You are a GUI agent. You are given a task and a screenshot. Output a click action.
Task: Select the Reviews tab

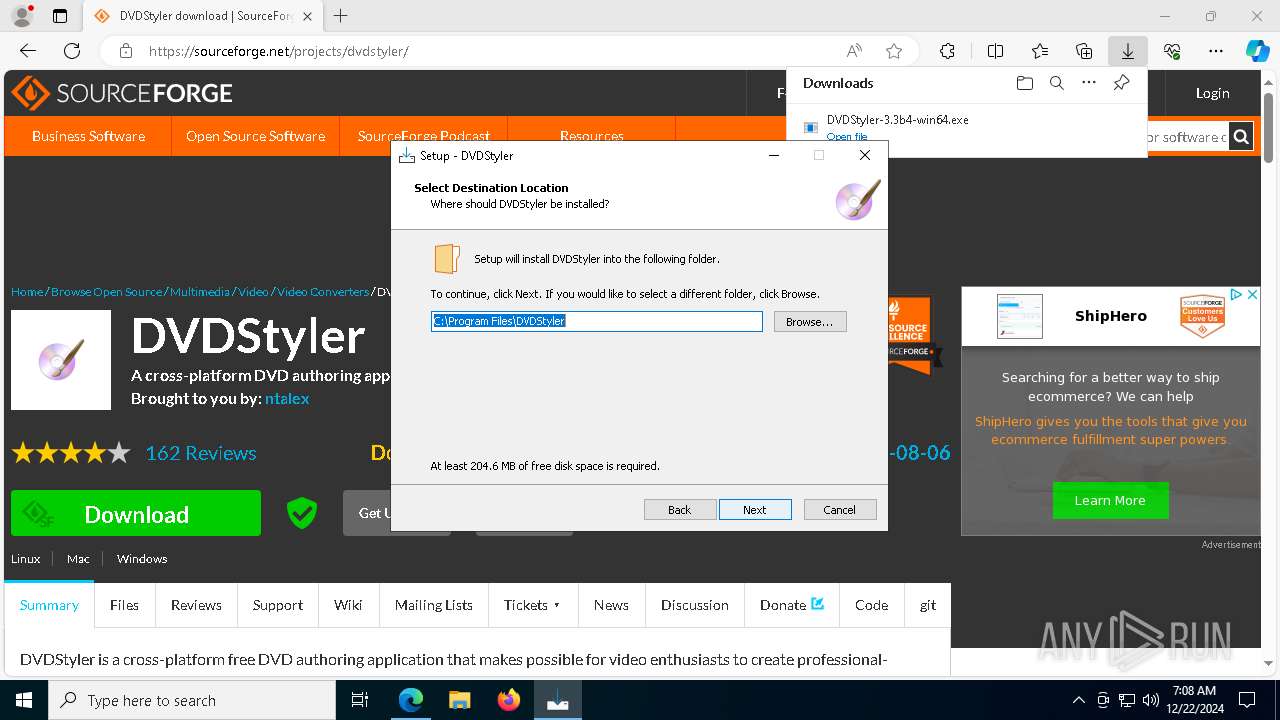(x=196, y=605)
